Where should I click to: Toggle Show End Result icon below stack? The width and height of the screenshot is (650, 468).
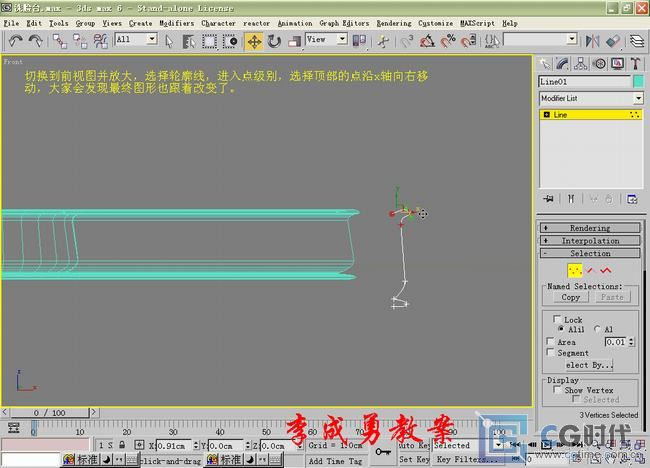coord(571,199)
